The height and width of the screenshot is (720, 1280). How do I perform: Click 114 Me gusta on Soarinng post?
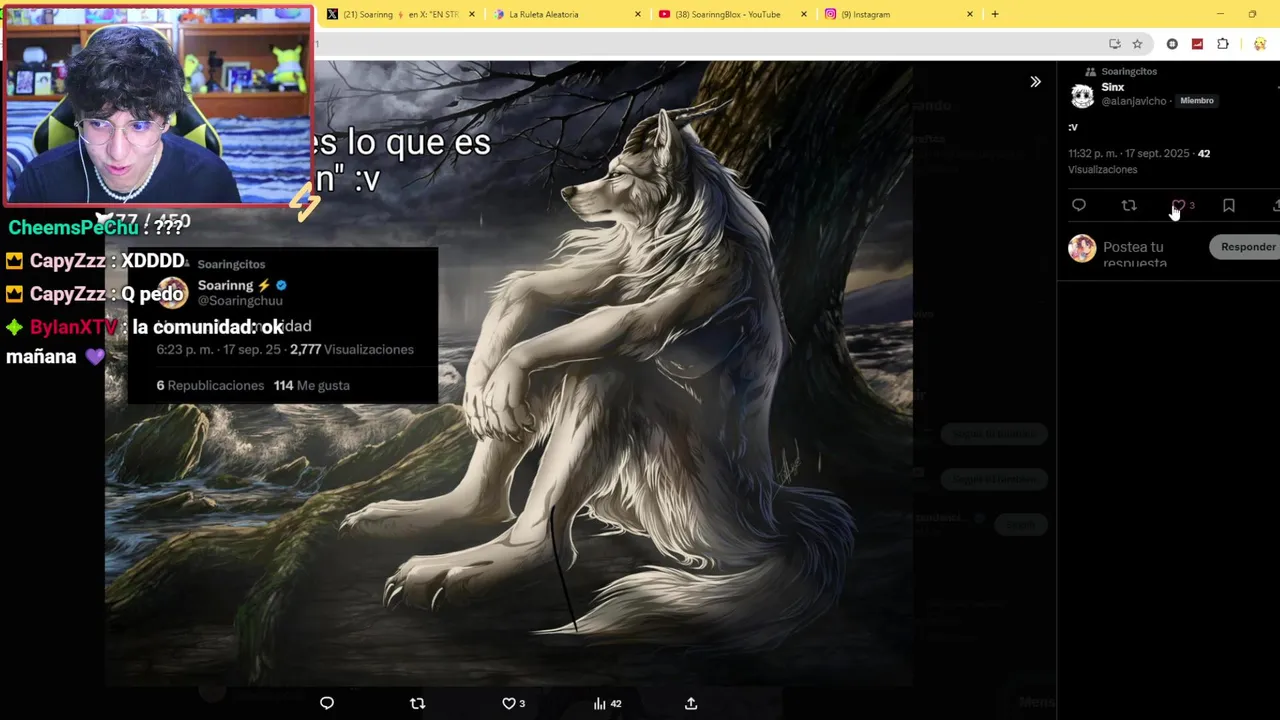311,385
